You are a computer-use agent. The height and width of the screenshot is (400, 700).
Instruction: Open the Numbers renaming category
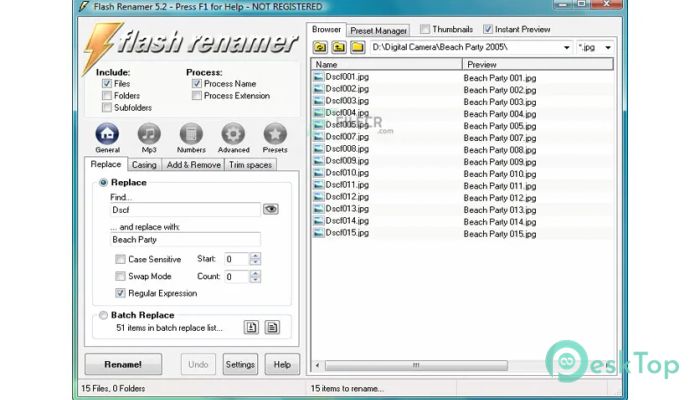[x=191, y=138]
